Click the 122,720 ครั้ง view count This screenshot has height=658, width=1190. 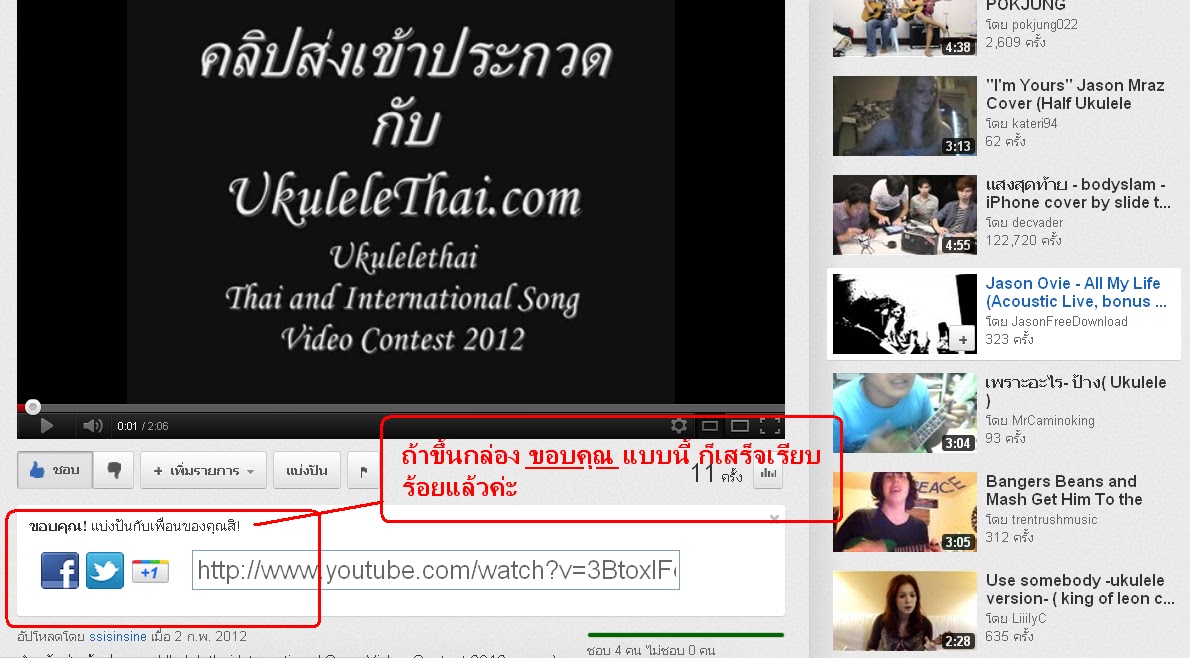(x=1023, y=241)
